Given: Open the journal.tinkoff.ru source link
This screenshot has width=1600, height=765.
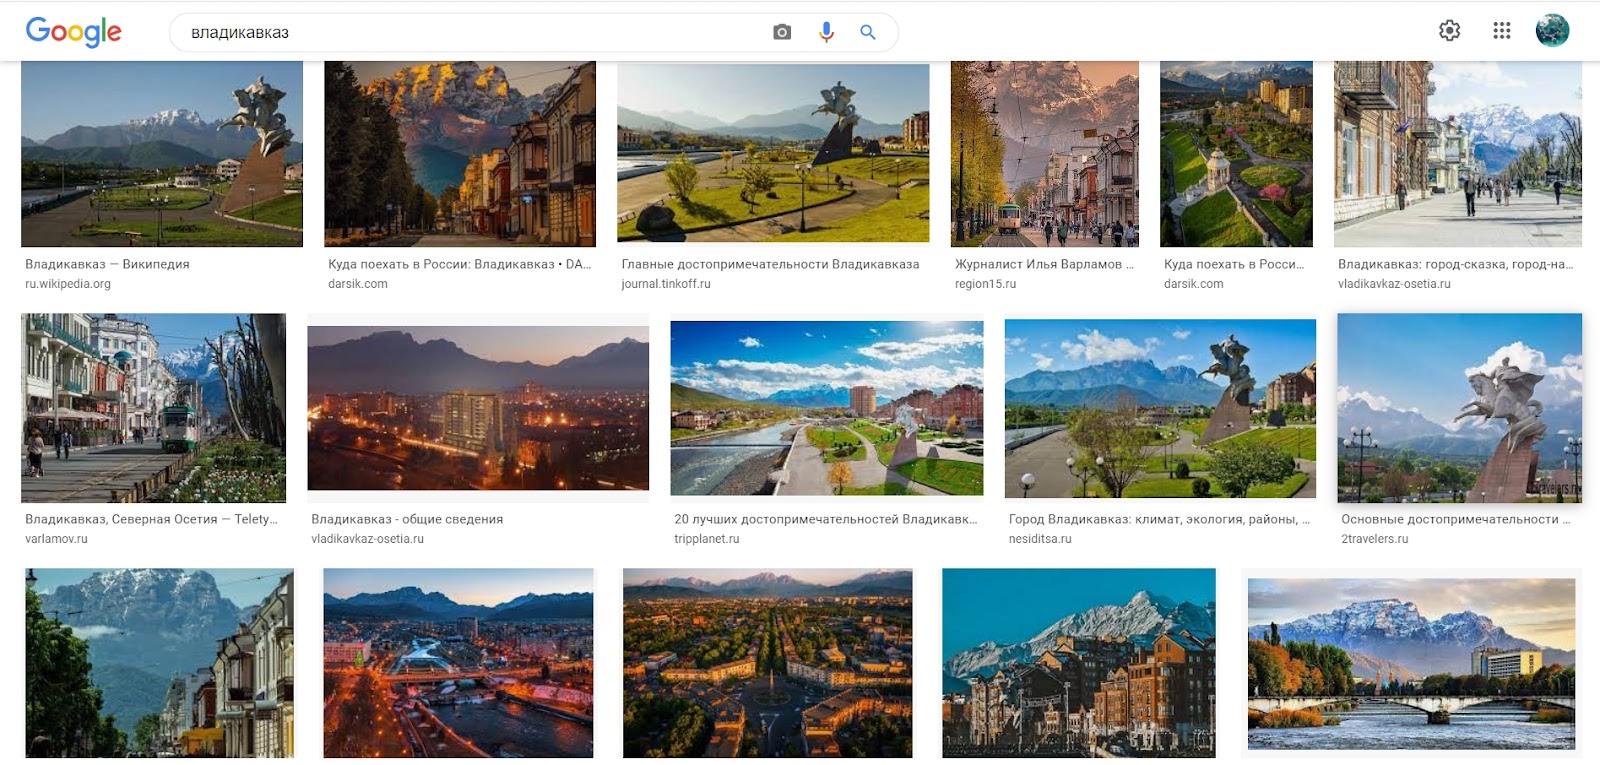Looking at the screenshot, I should (x=666, y=284).
